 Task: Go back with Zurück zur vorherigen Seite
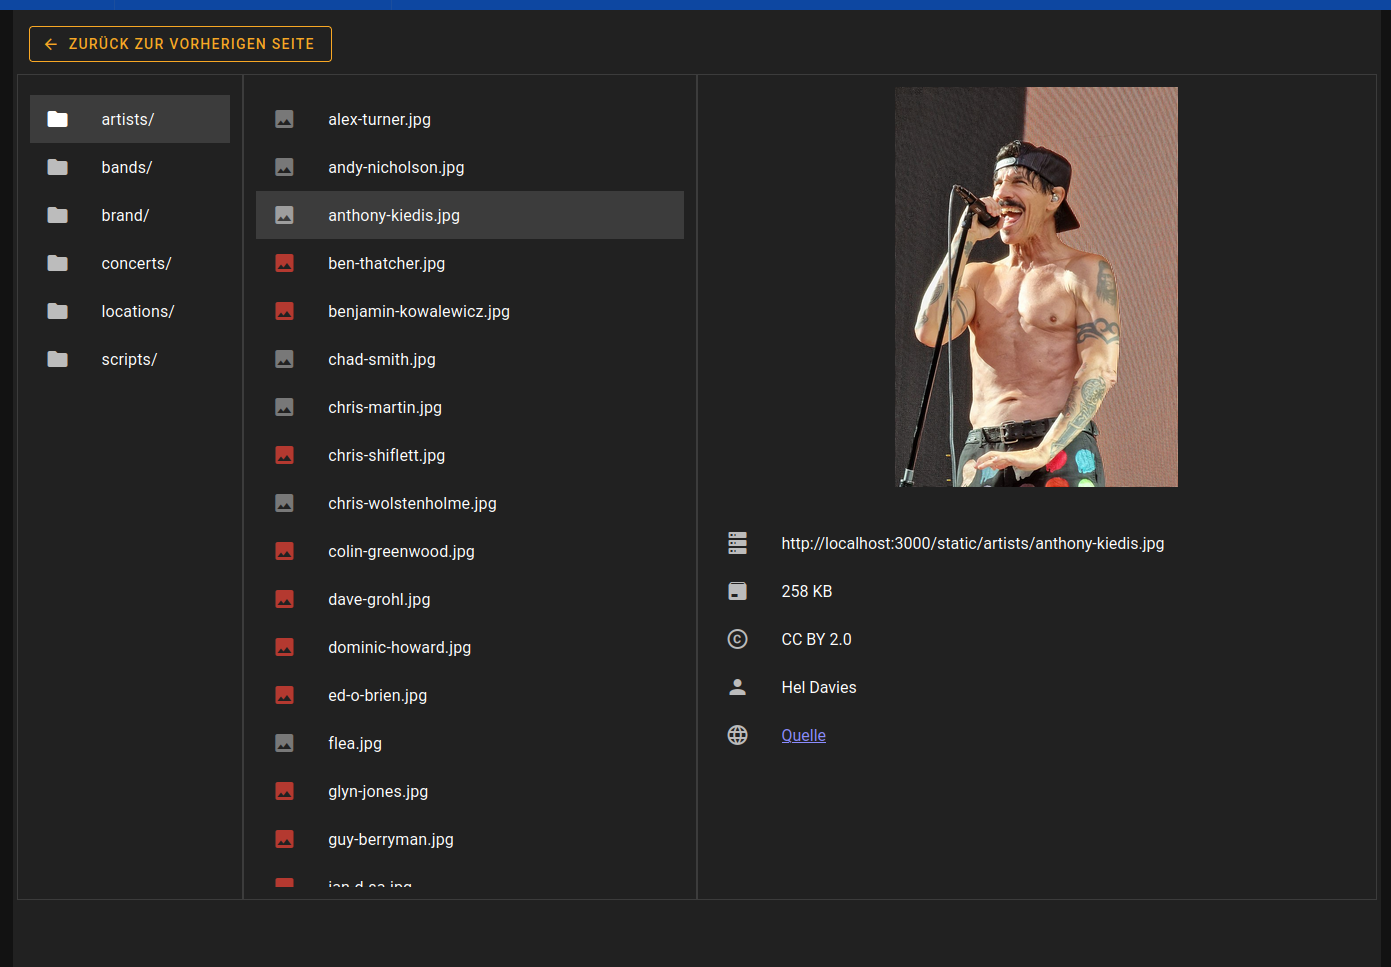(180, 44)
